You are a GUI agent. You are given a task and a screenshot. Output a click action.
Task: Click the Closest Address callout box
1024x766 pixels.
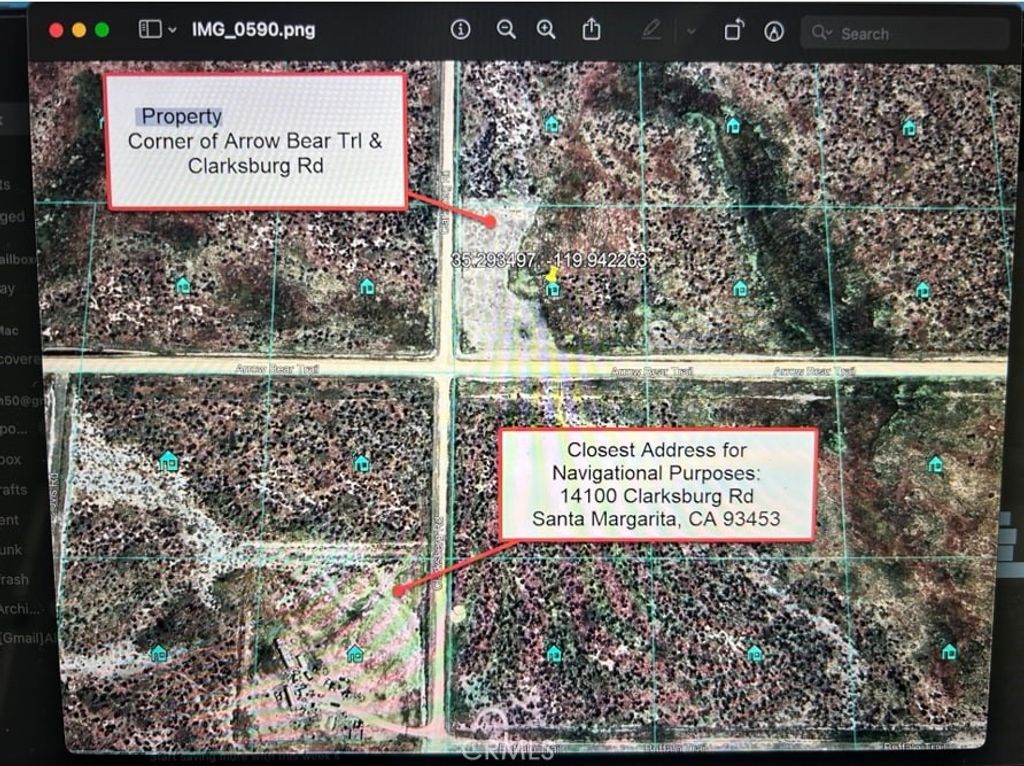click(x=657, y=485)
